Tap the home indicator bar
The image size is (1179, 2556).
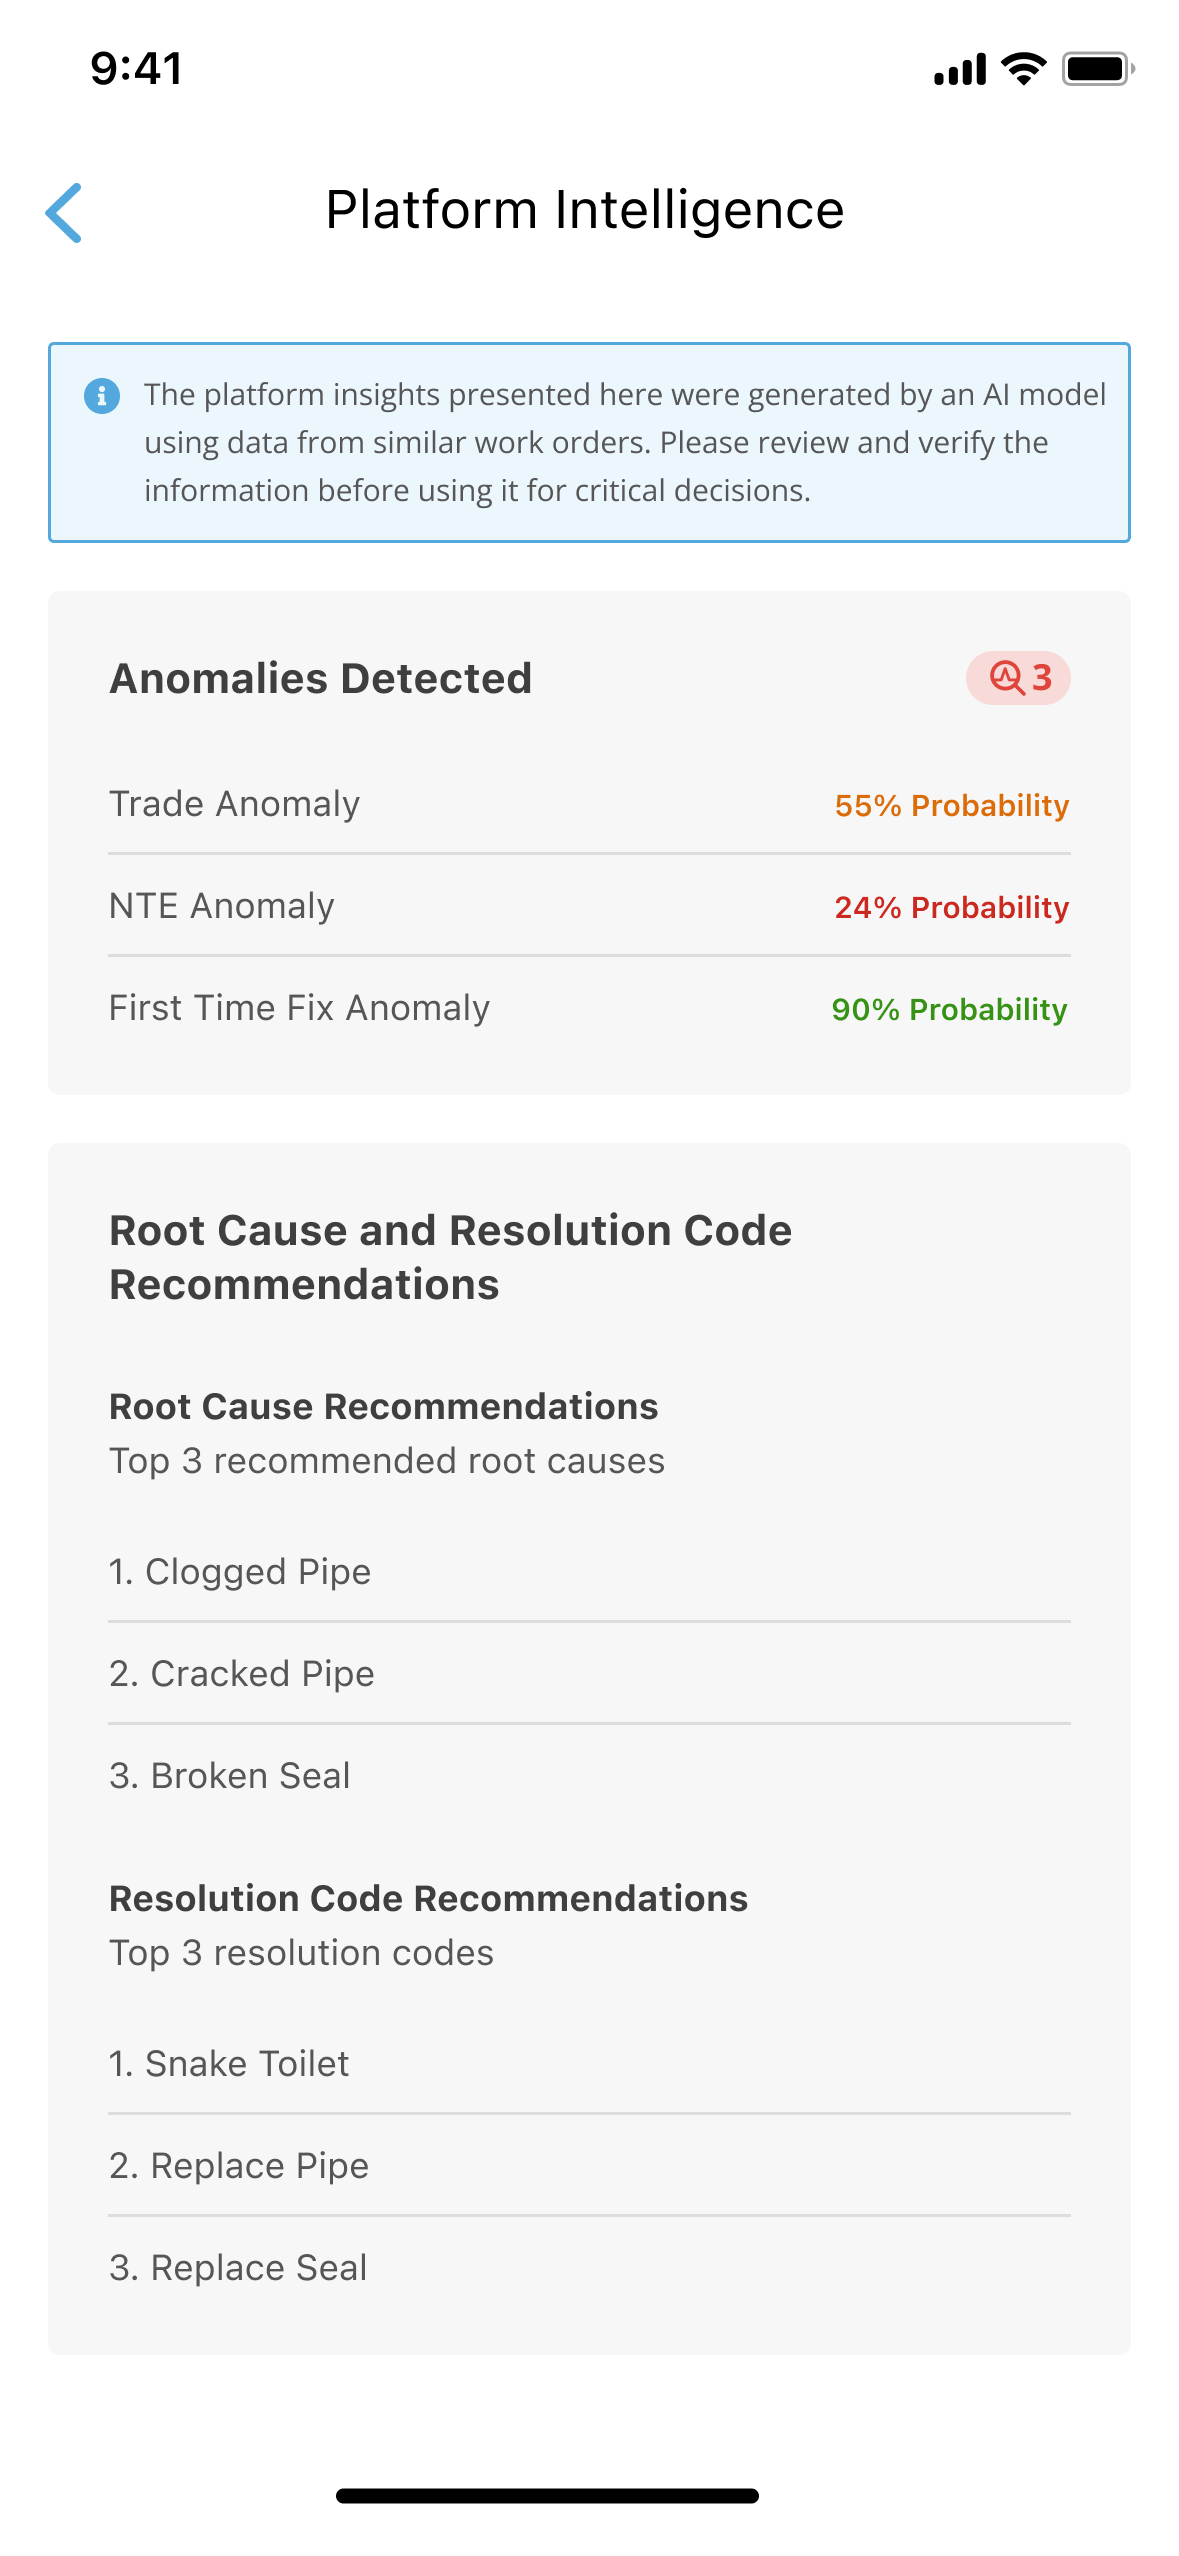pos(547,2496)
